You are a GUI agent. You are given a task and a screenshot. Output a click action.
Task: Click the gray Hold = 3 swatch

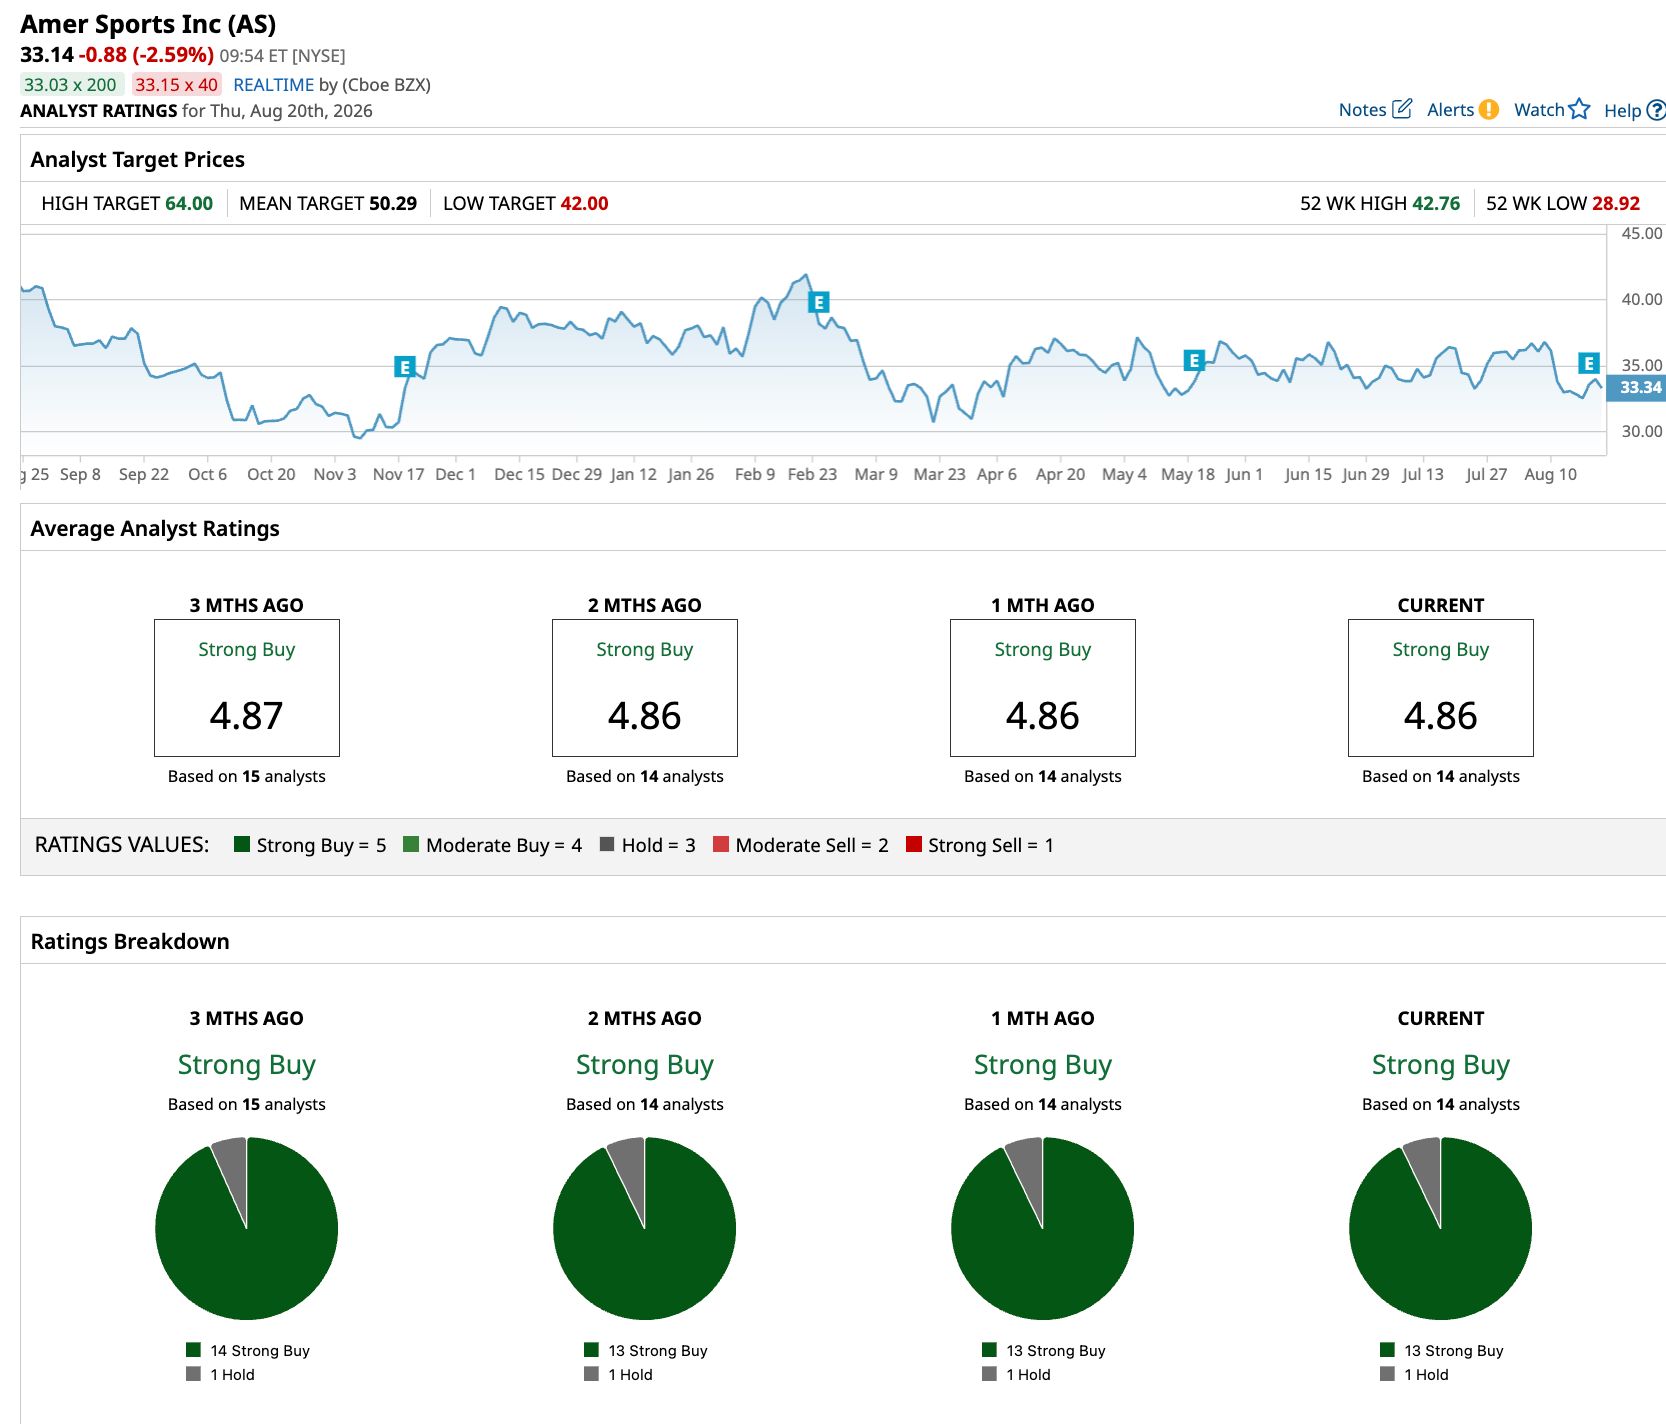[606, 844]
